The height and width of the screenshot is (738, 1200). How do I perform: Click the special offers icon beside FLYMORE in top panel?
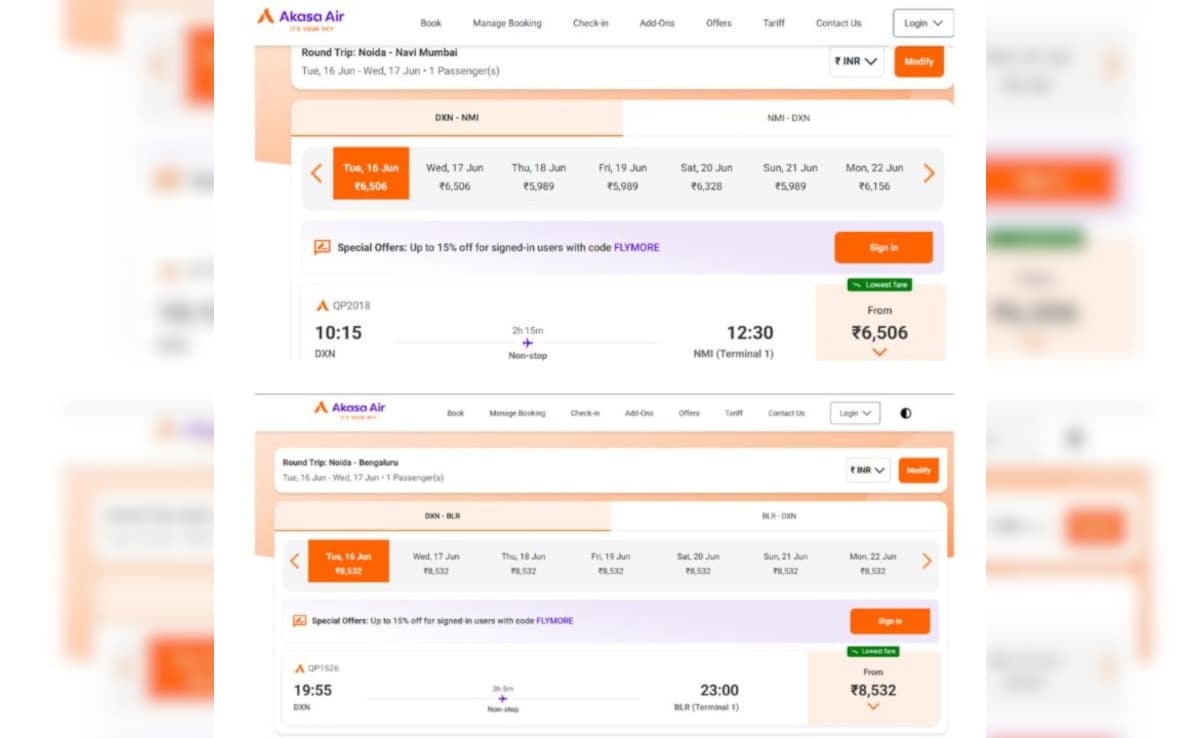[322, 247]
